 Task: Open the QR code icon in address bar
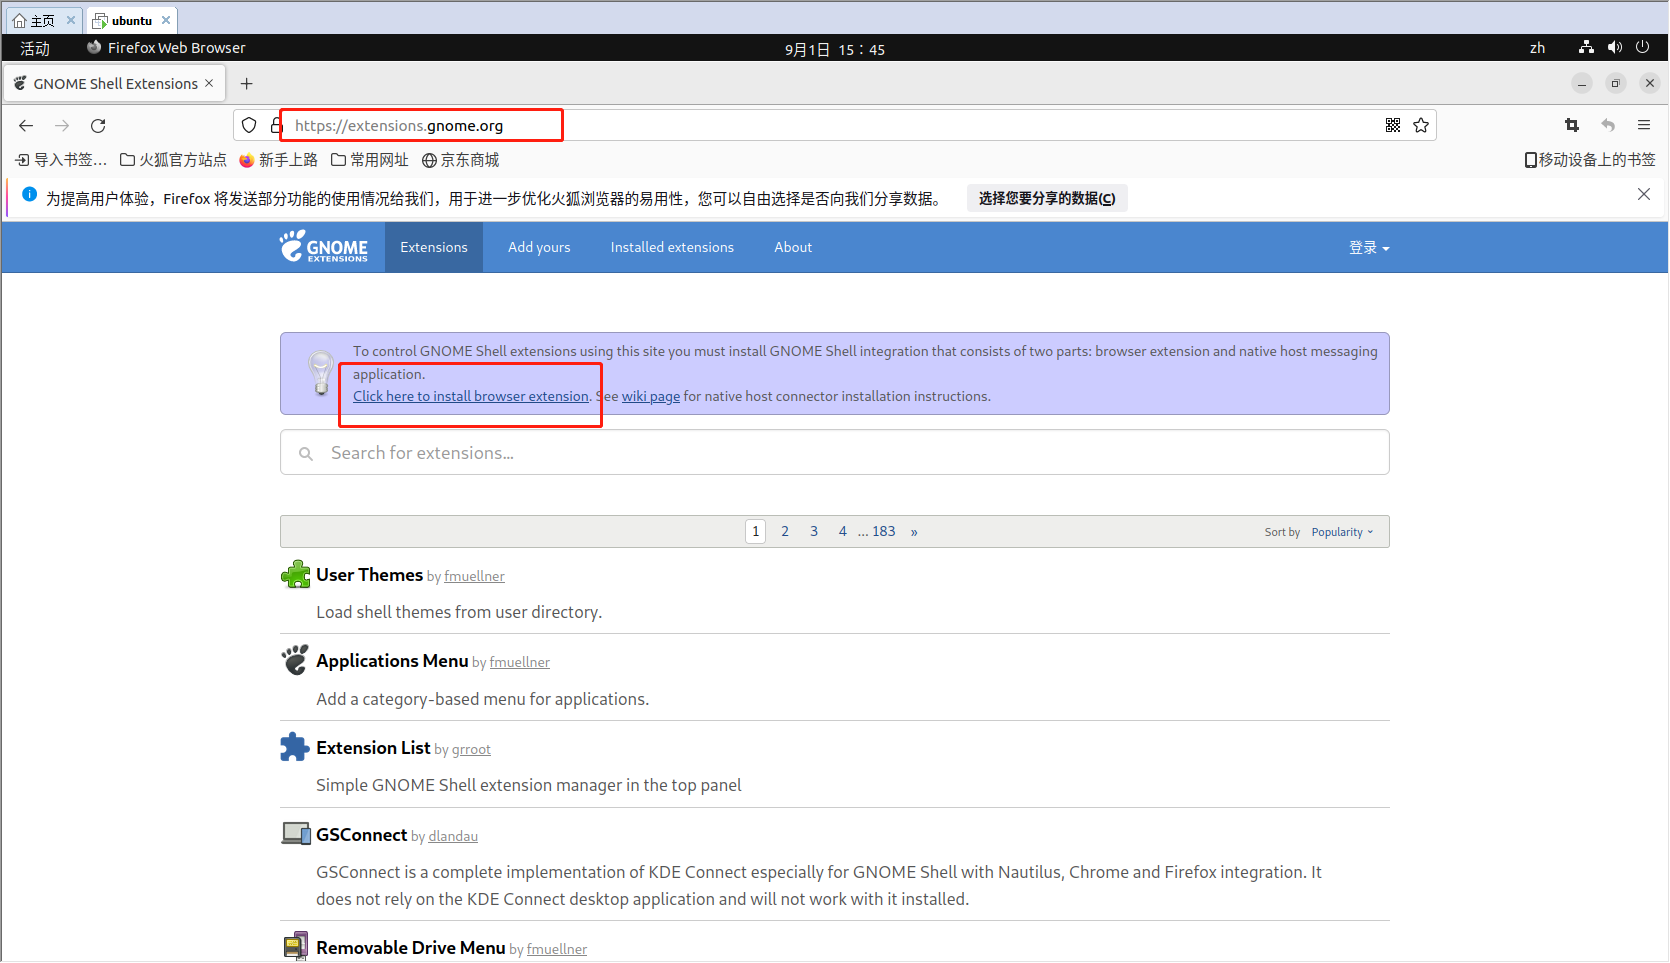click(x=1393, y=125)
